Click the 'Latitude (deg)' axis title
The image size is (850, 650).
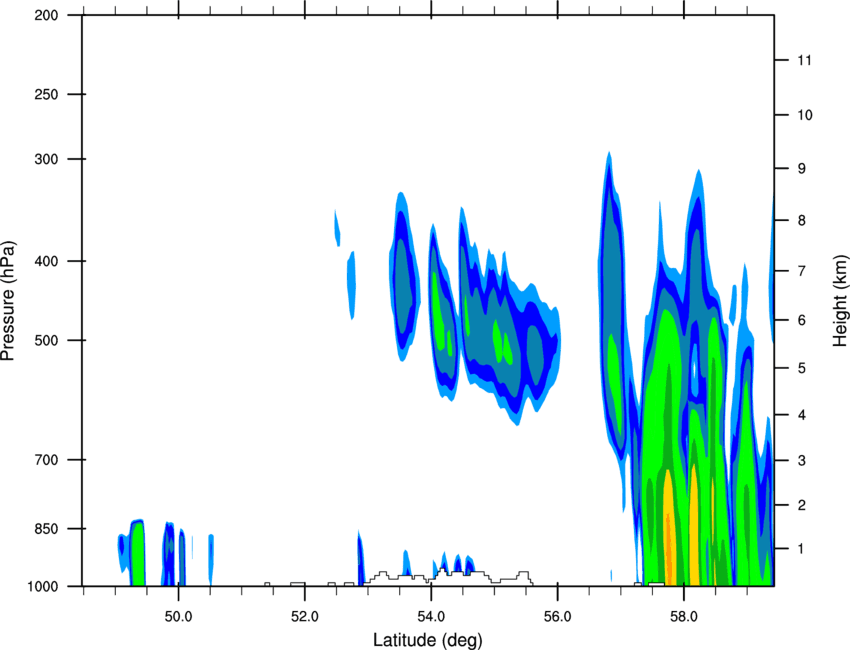tap(427, 640)
